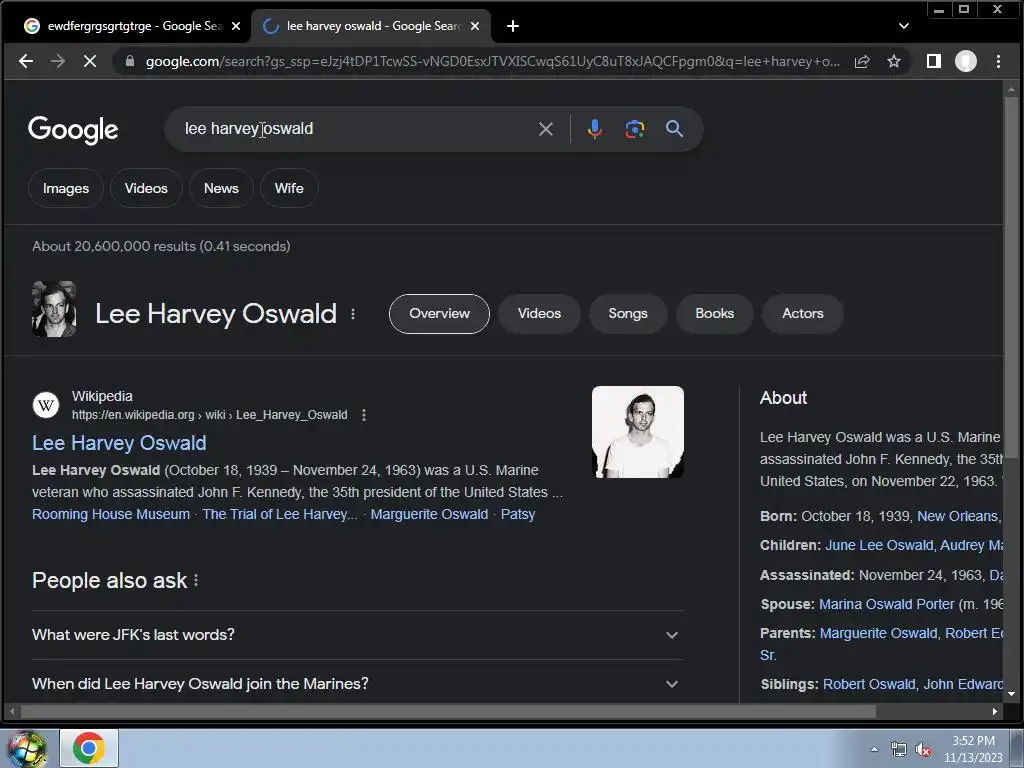Clear the search box text
This screenshot has width=1024, height=768.
546,129
